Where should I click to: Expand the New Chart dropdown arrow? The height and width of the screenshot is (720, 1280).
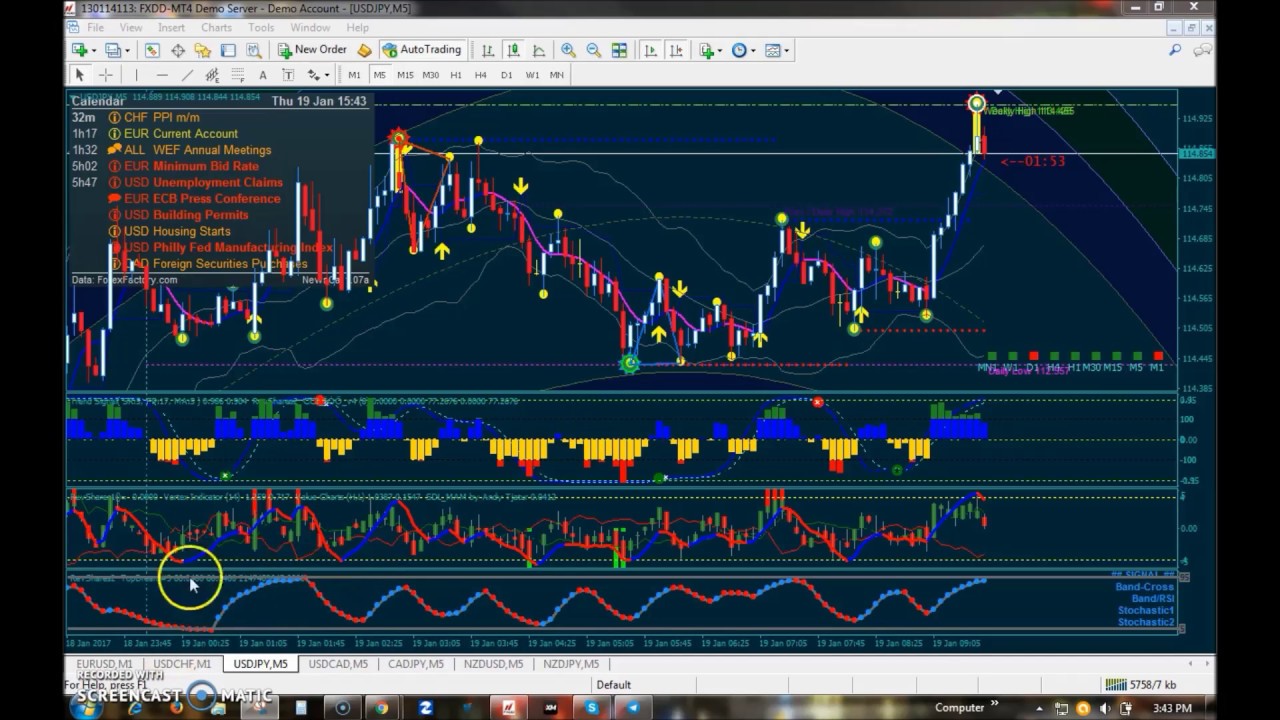93,50
